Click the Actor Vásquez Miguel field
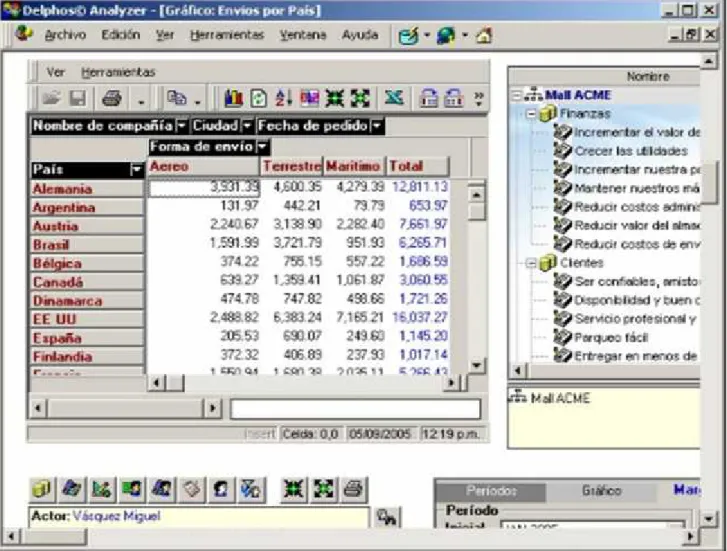The width and height of the screenshot is (727, 551). click(199, 517)
